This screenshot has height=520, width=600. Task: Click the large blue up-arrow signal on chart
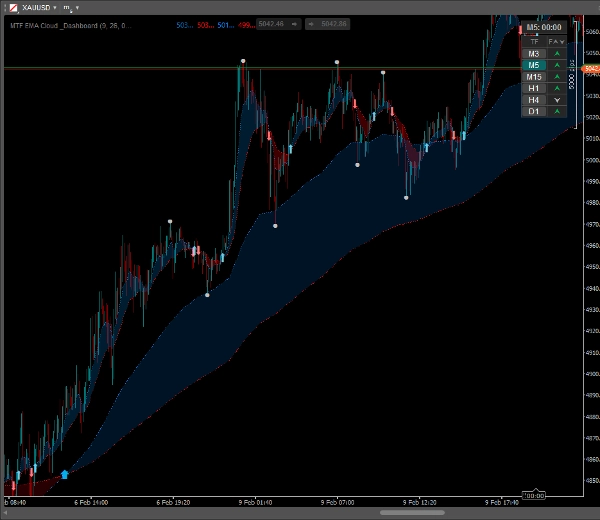(65, 474)
